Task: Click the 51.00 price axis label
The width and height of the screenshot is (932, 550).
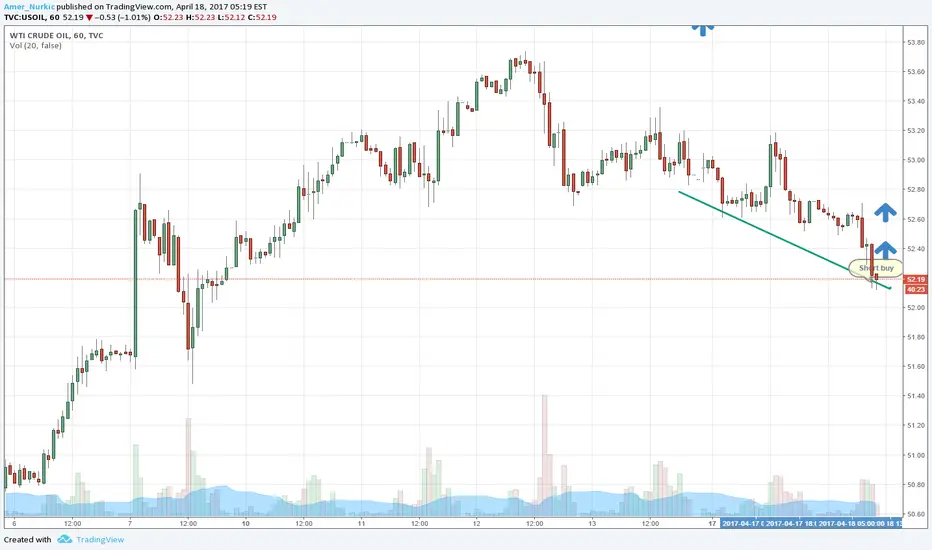Action: click(916, 455)
